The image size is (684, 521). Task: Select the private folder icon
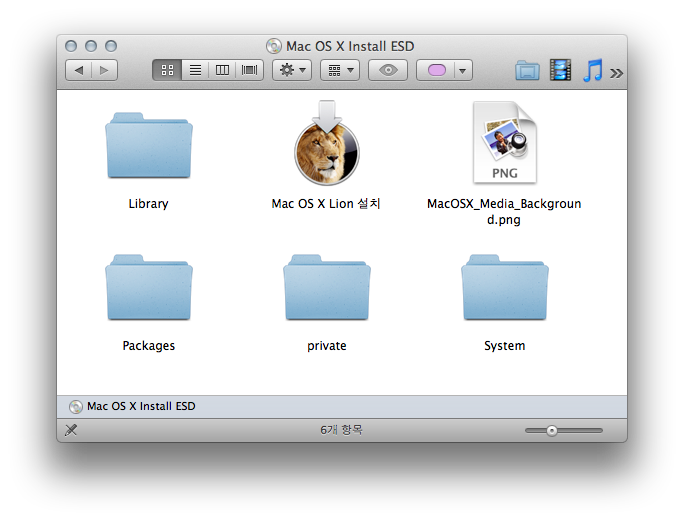point(327,288)
